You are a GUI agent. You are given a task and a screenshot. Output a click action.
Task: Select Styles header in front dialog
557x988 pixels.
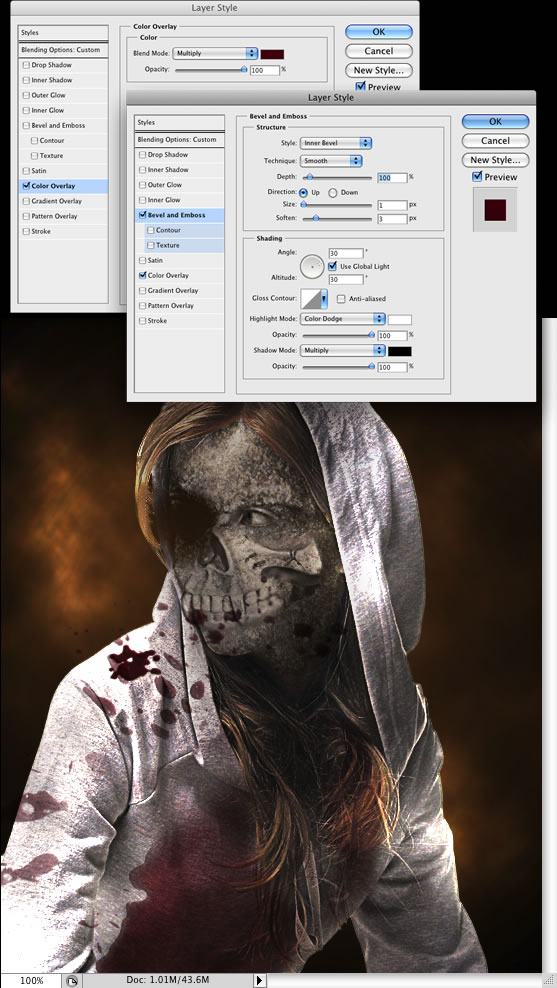coord(180,122)
